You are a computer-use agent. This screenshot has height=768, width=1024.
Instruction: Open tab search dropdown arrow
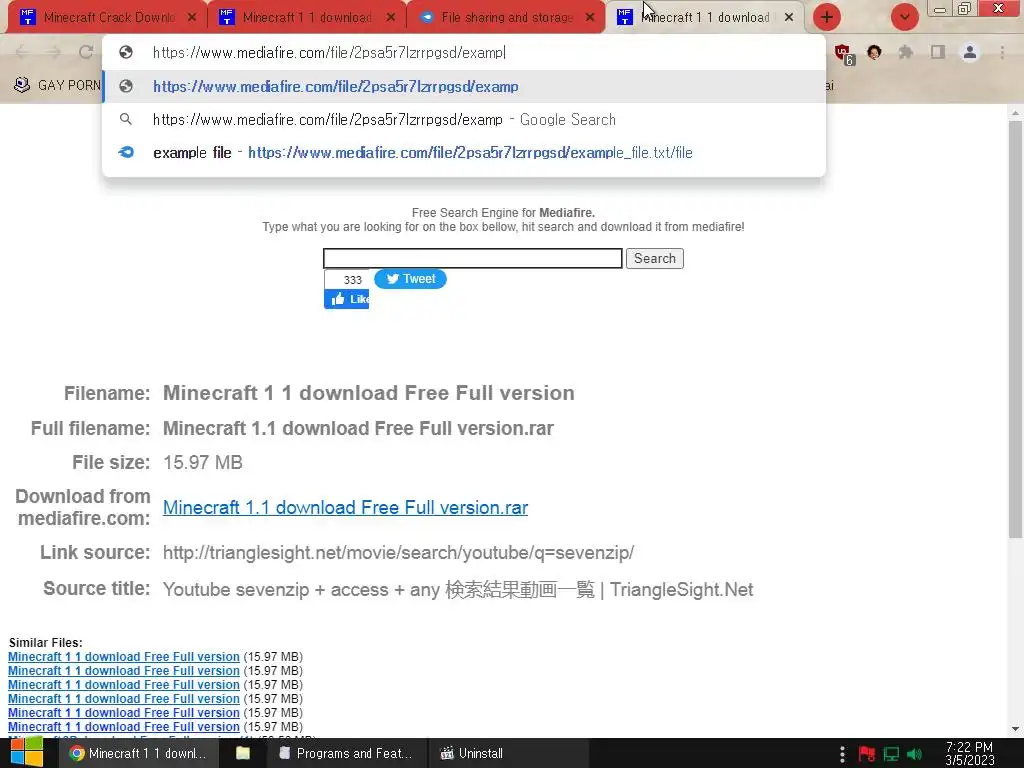[904, 17]
